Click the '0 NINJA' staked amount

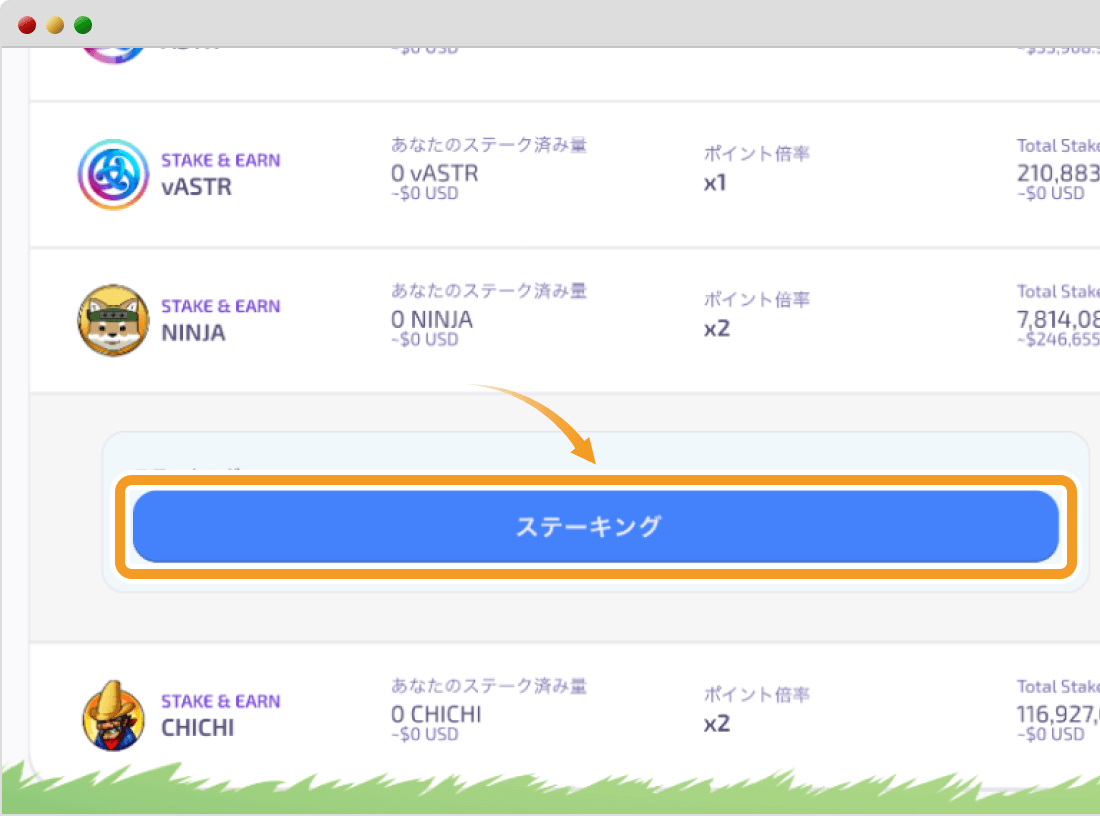[432, 319]
